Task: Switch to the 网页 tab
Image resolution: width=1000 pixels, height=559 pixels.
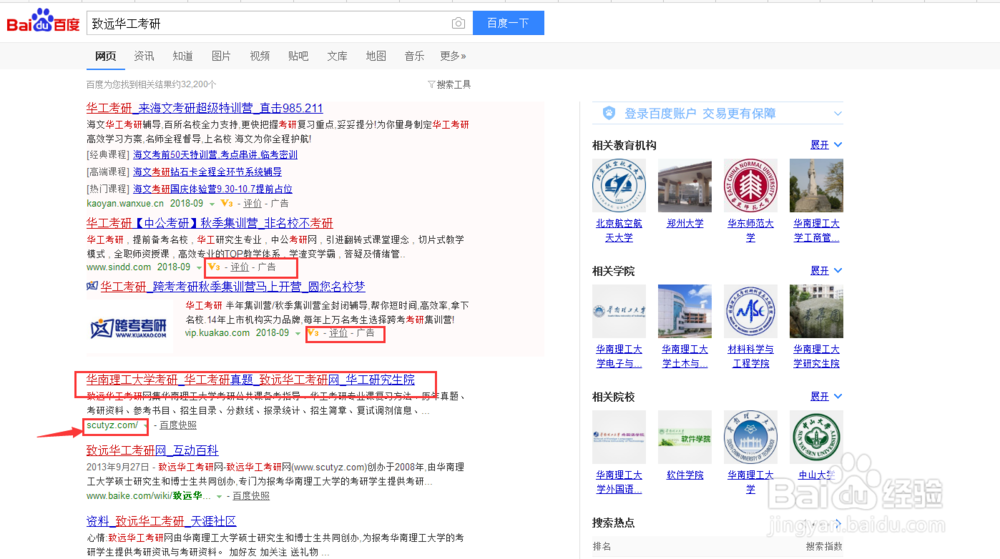Action: (105, 56)
